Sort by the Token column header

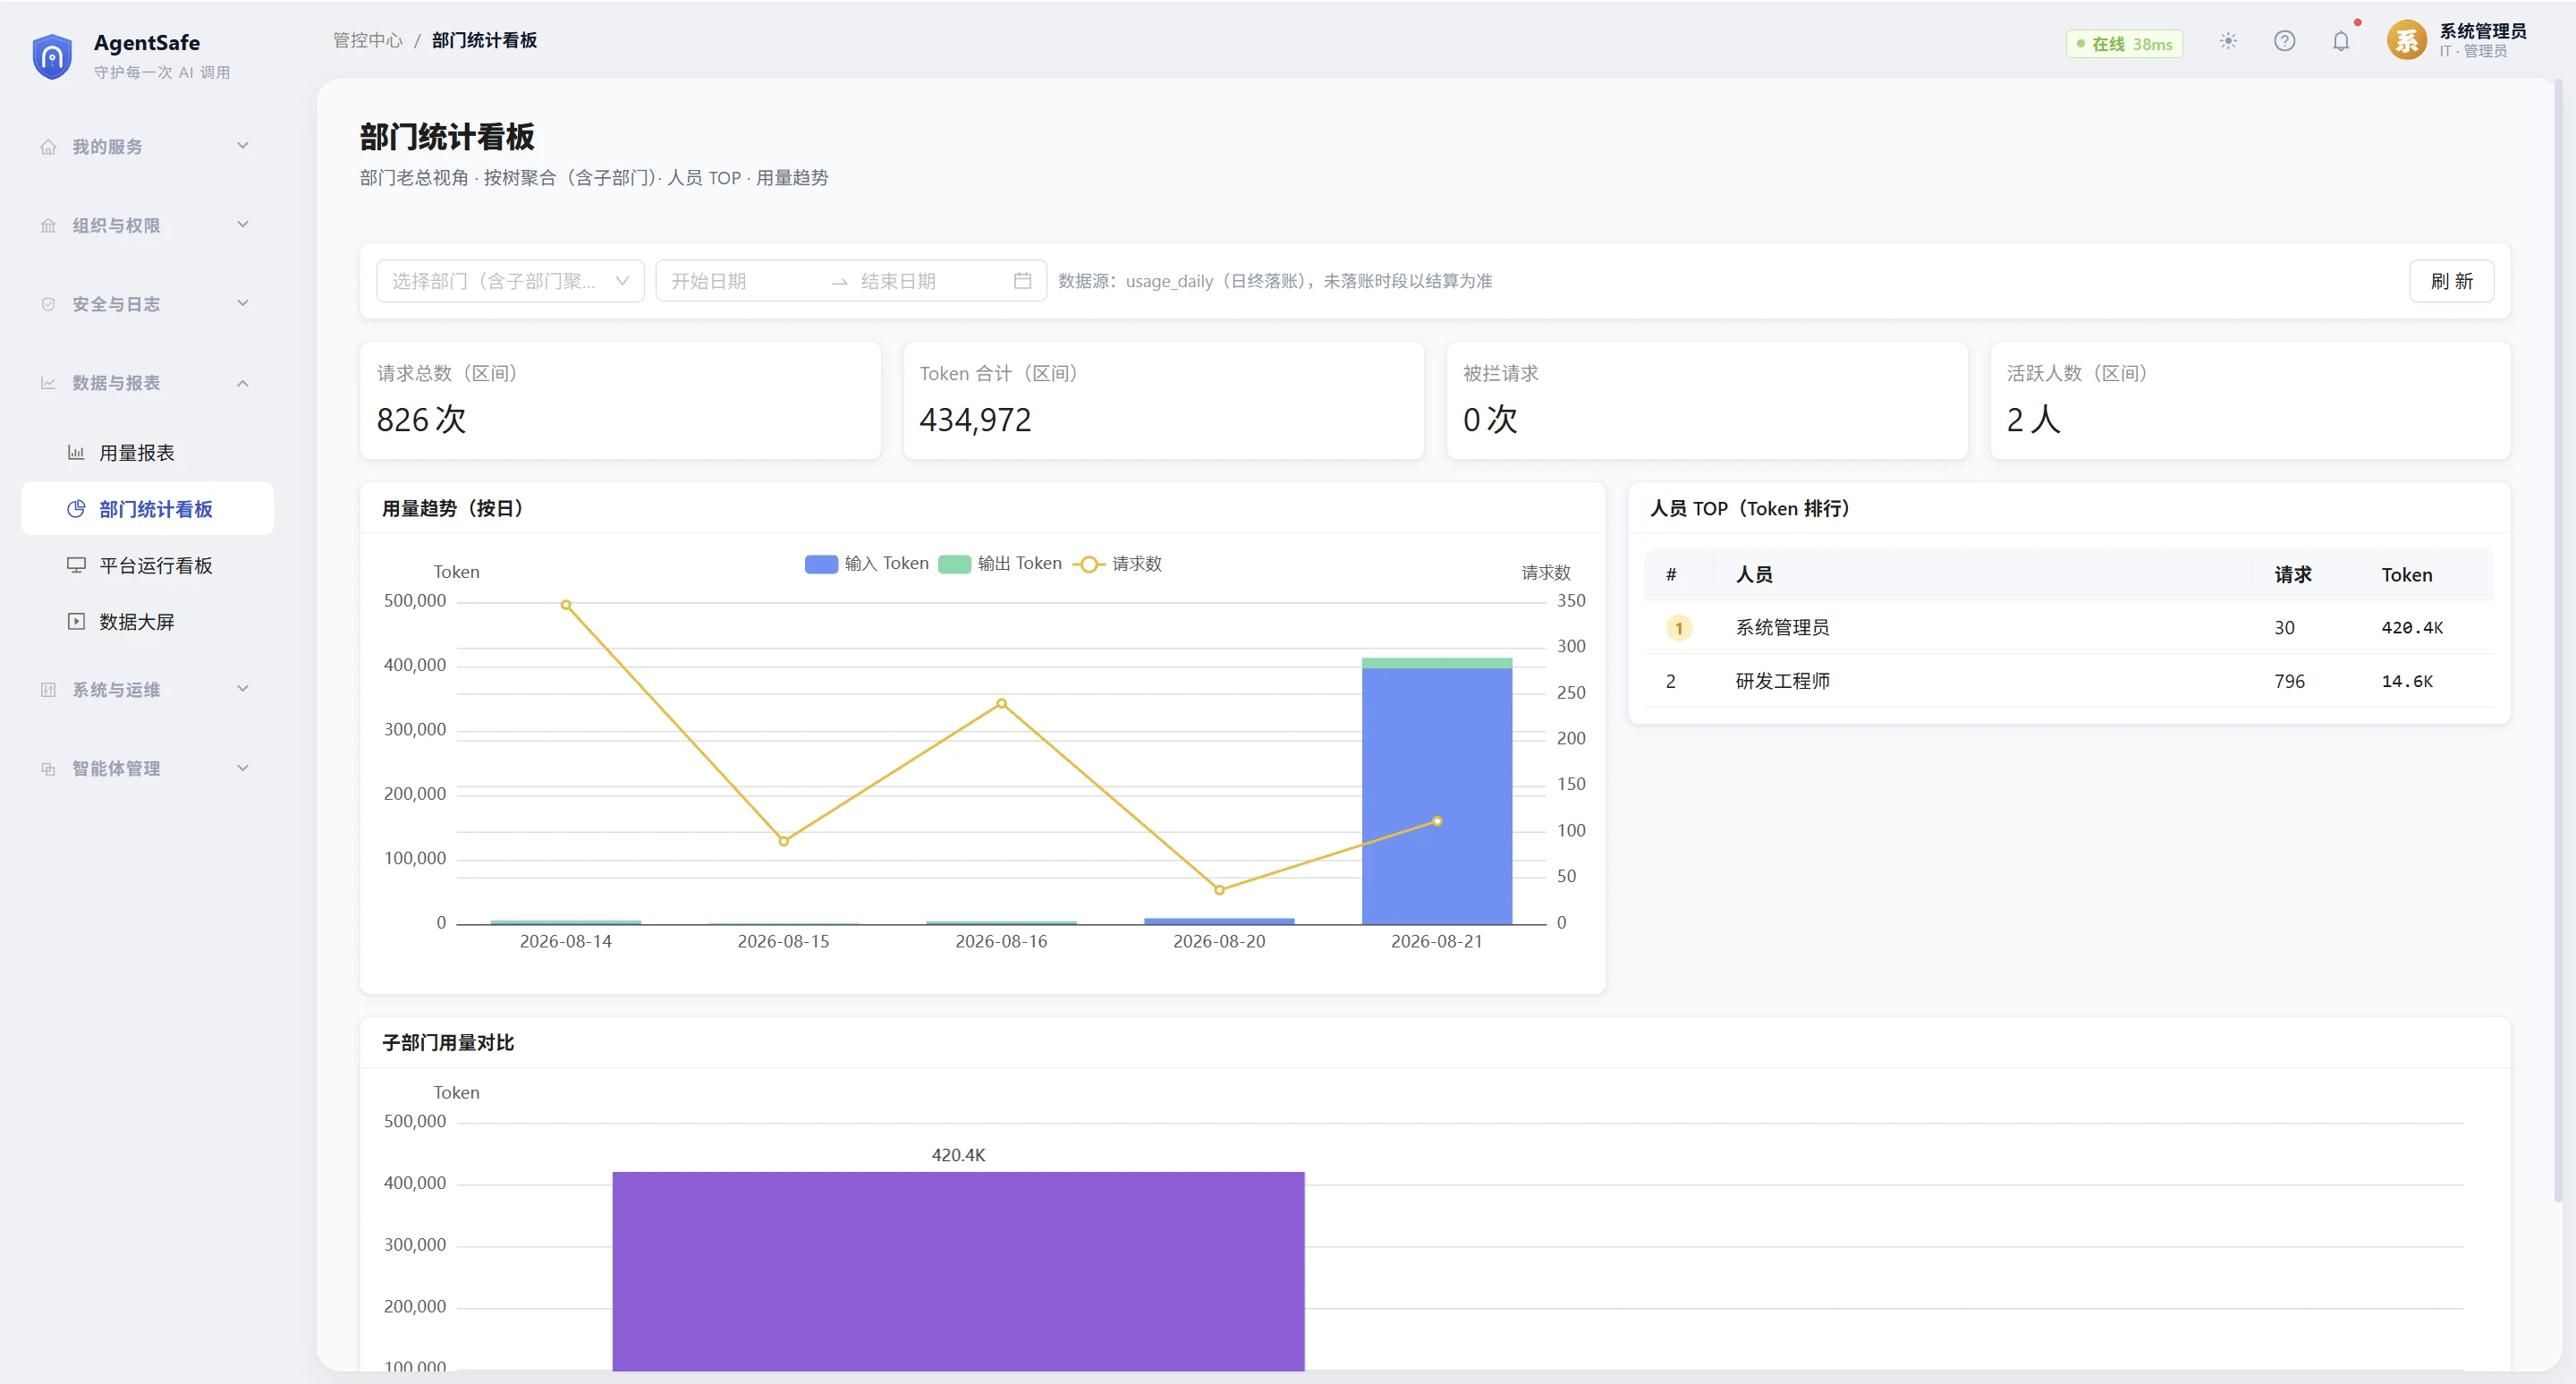click(2406, 575)
